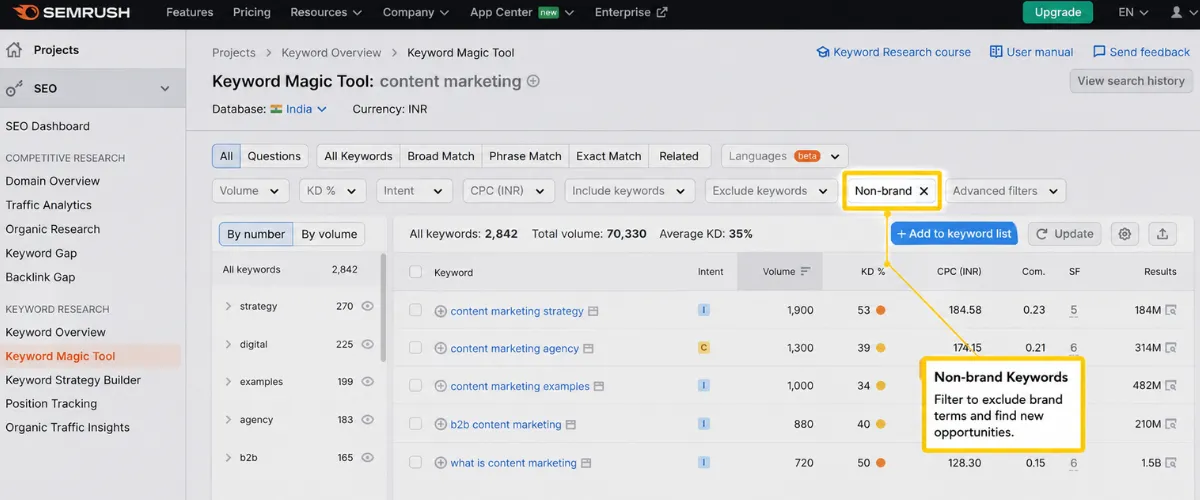Image resolution: width=1200 pixels, height=500 pixels.
Task: Expand the digital keyword group
Action: point(228,345)
